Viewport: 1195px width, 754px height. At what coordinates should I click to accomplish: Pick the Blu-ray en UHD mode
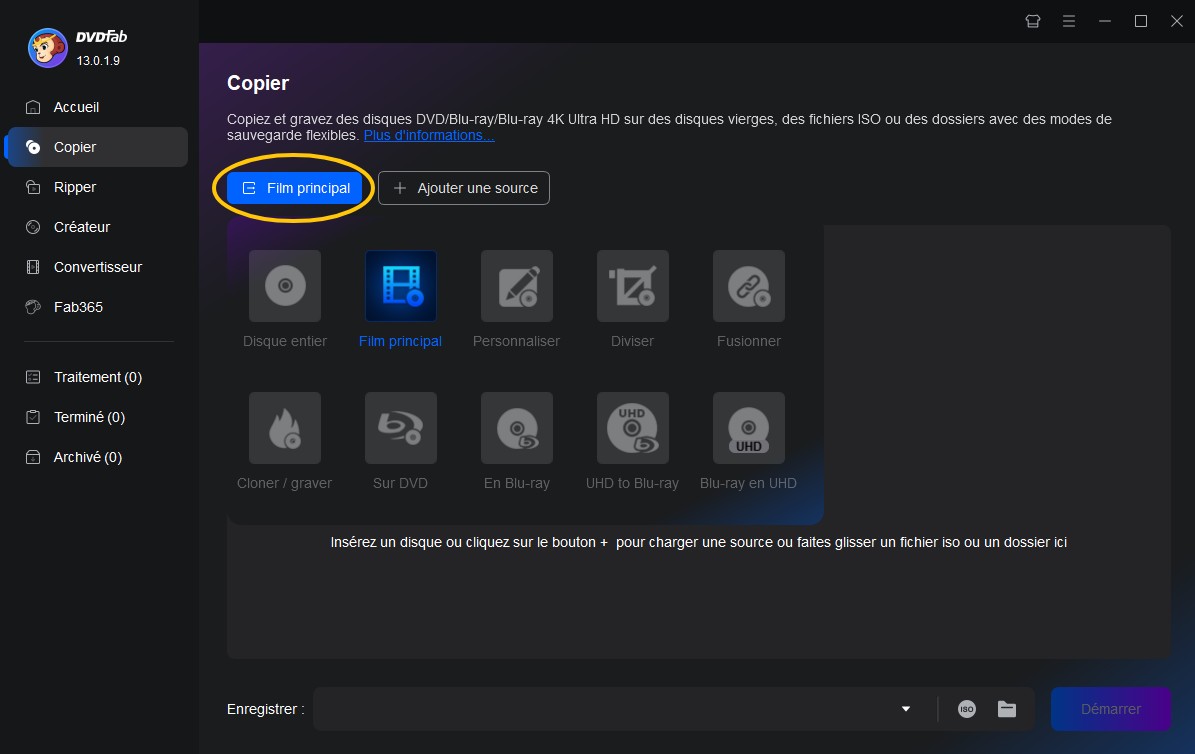coord(748,428)
